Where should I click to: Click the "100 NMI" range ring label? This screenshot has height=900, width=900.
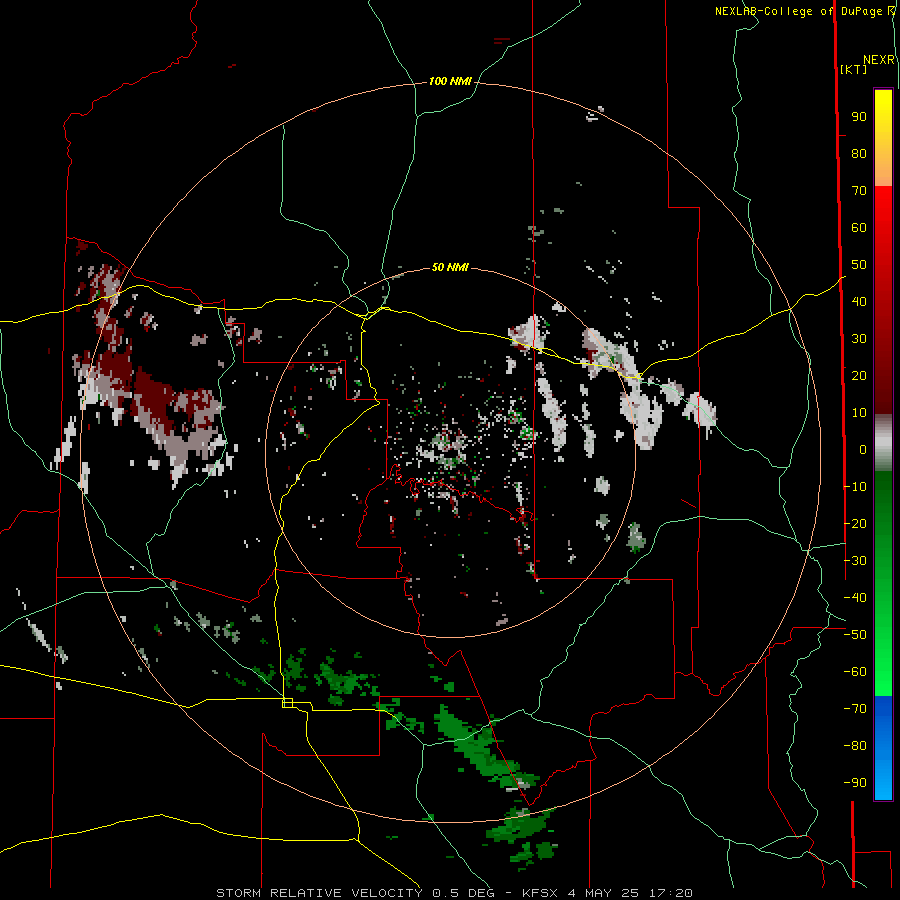(450, 82)
